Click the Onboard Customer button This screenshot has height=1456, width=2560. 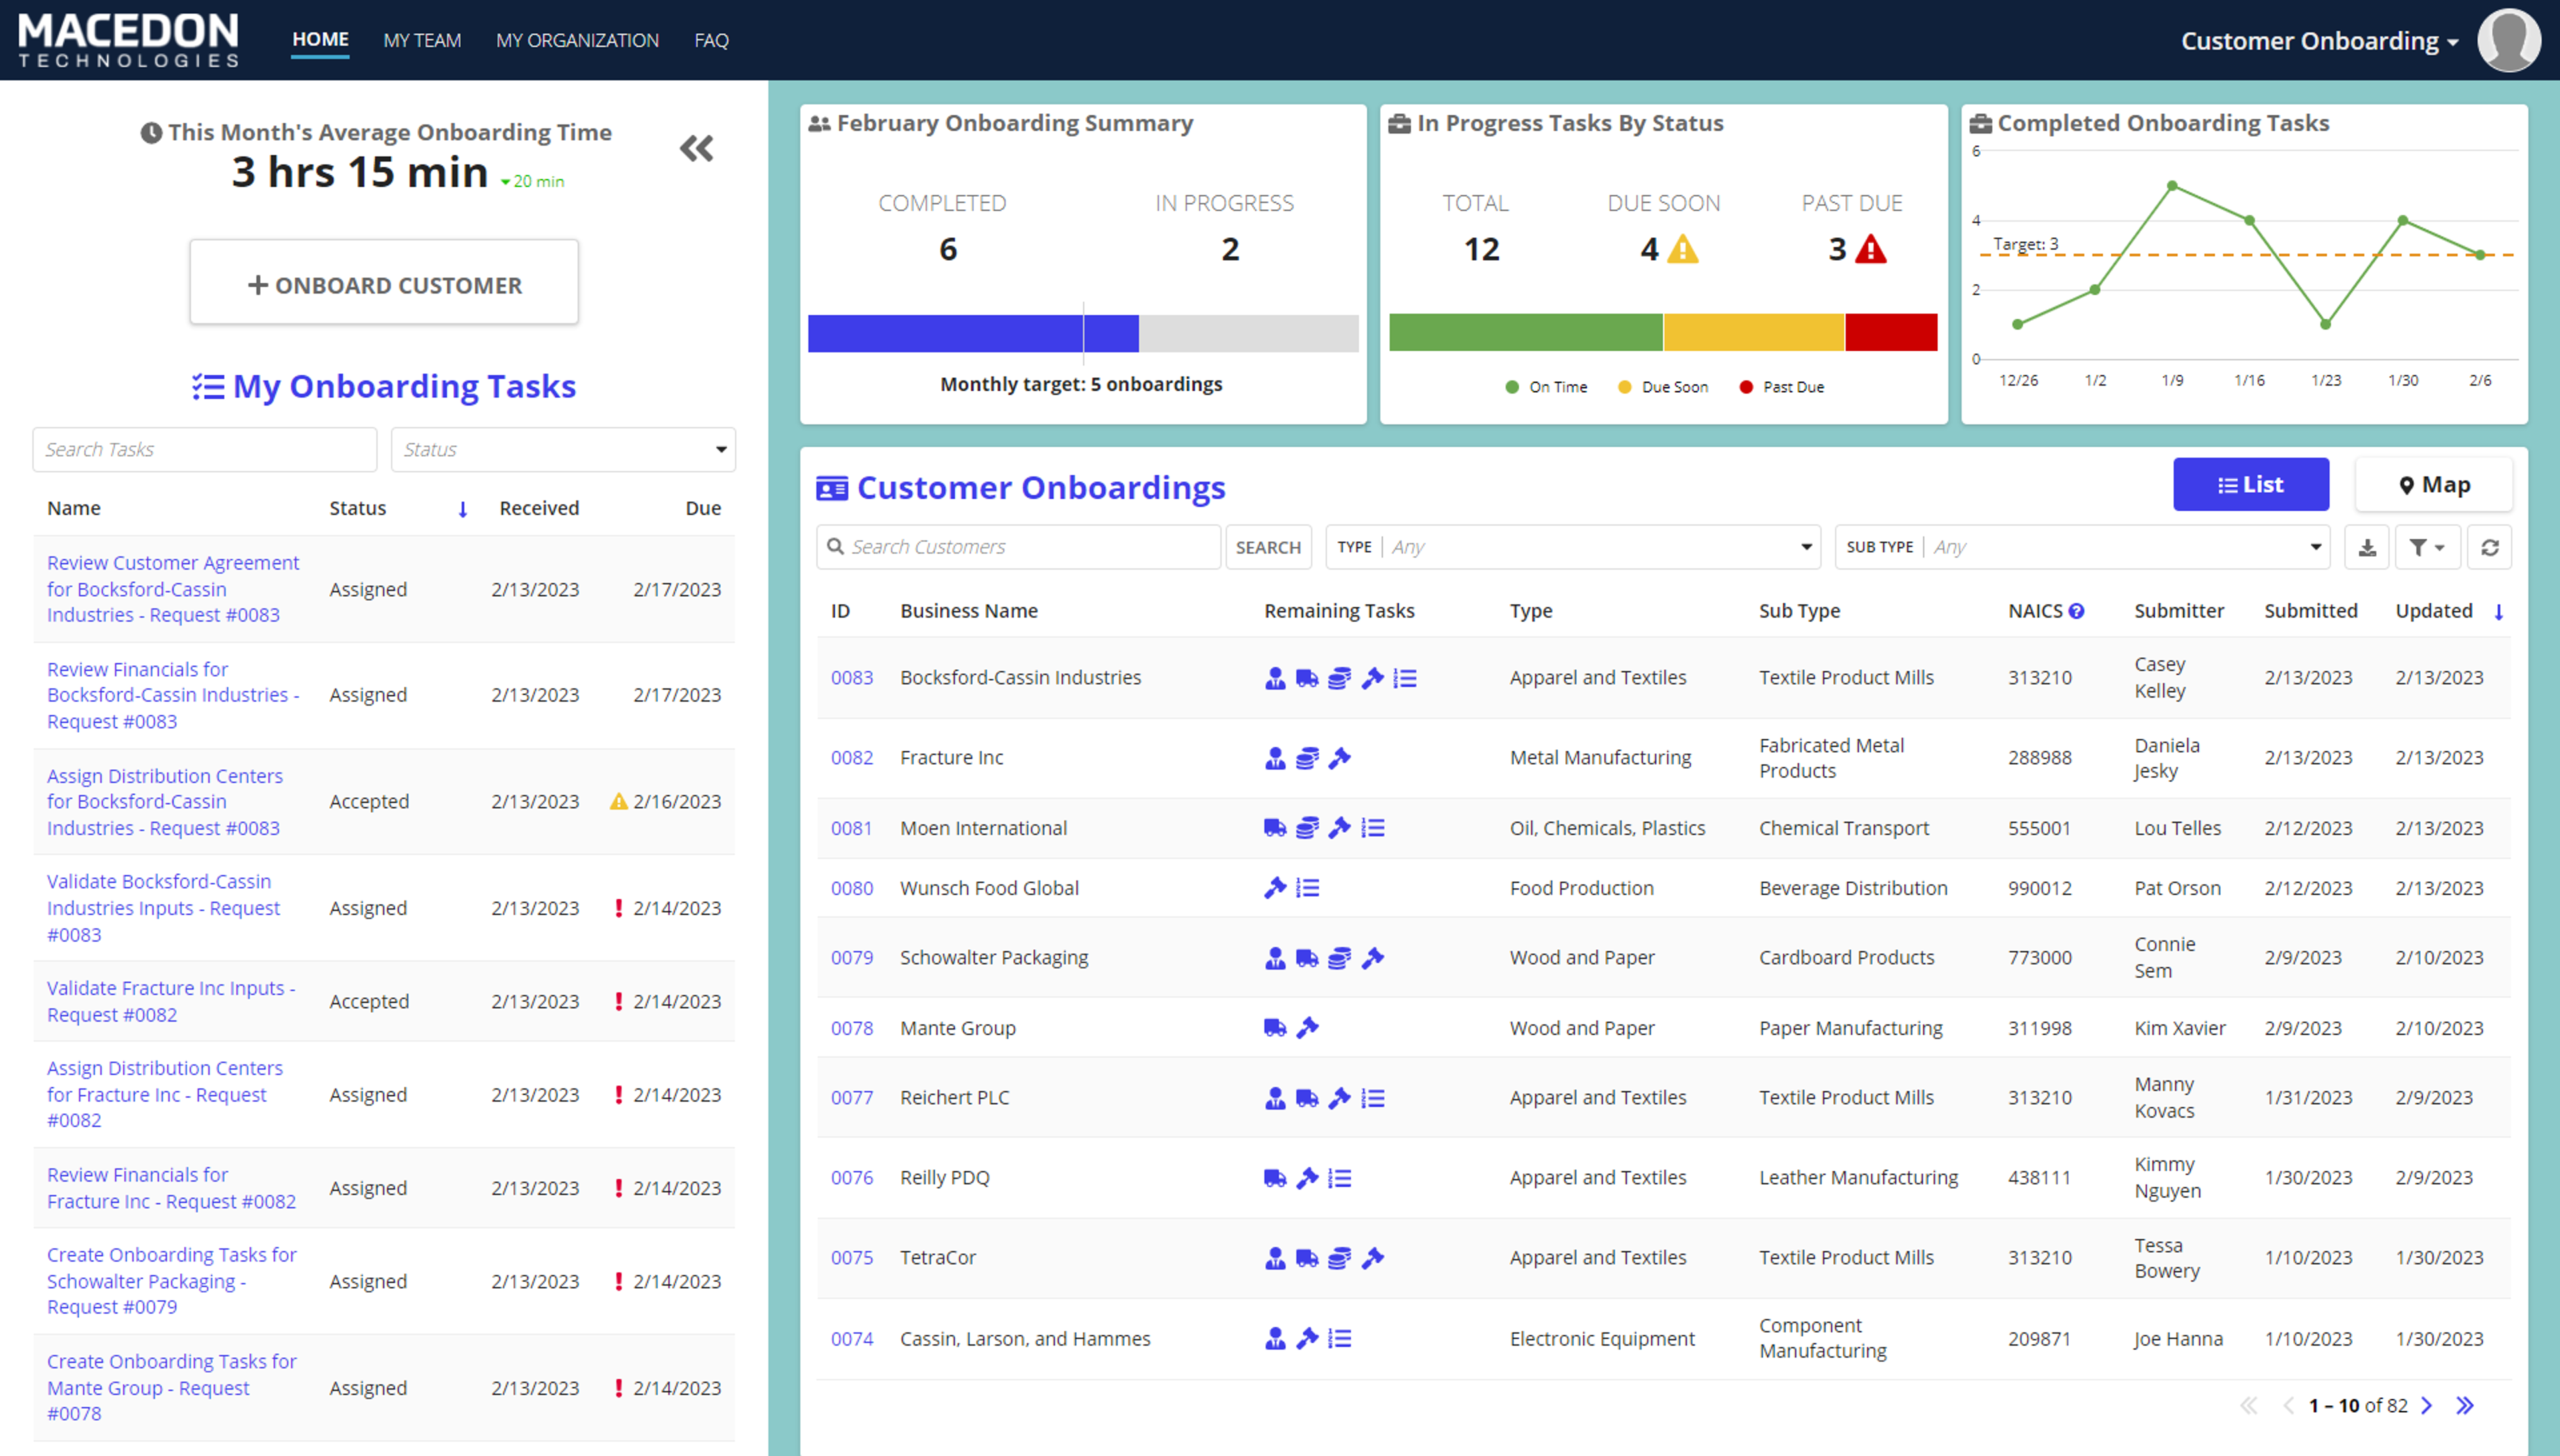pyautogui.click(x=384, y=282)
